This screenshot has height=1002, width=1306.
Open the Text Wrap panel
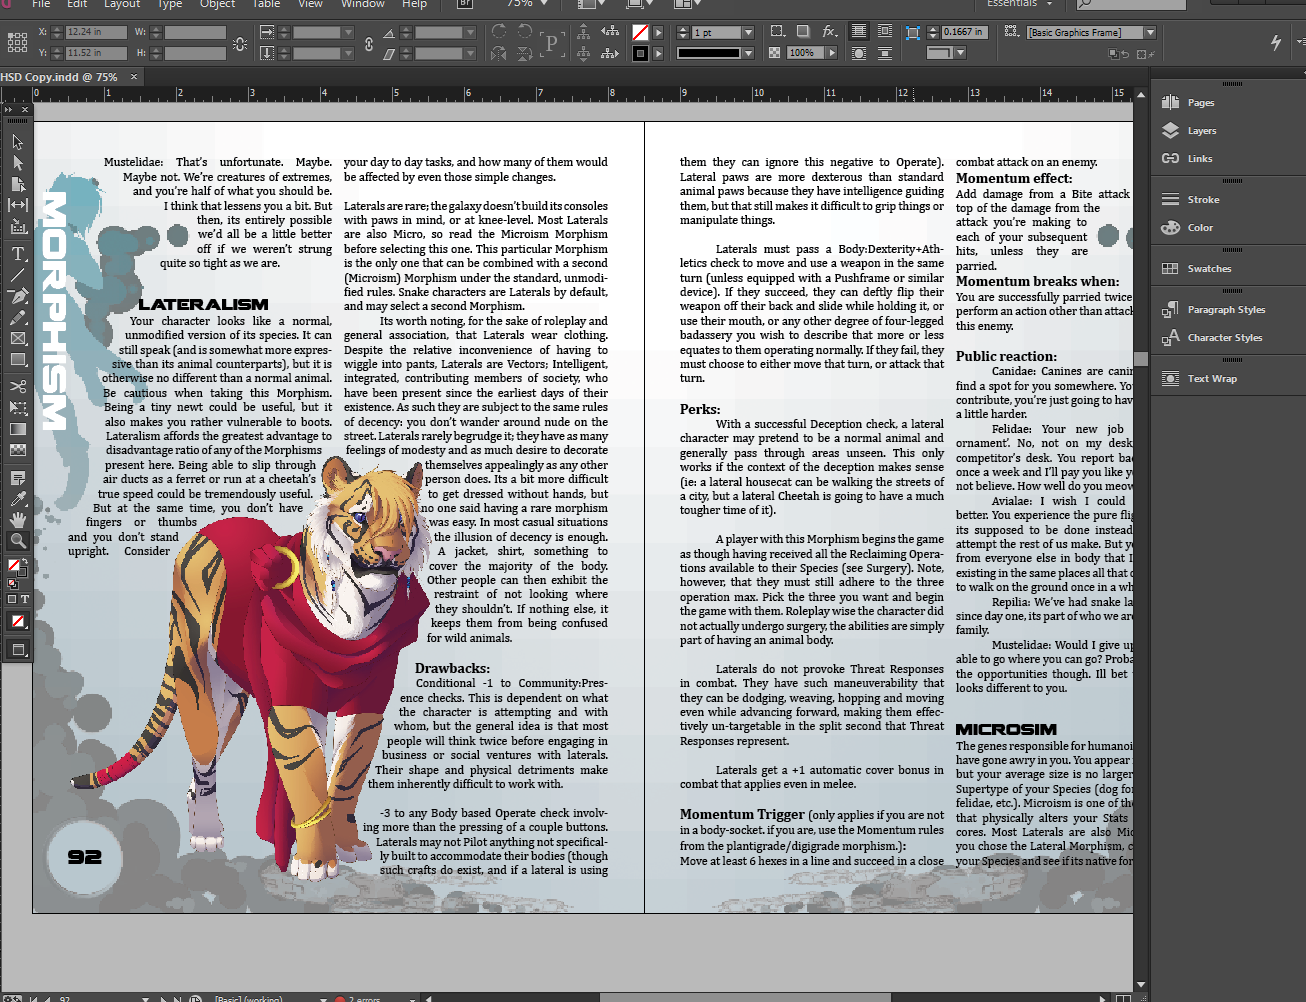[x=1211, y=379]
